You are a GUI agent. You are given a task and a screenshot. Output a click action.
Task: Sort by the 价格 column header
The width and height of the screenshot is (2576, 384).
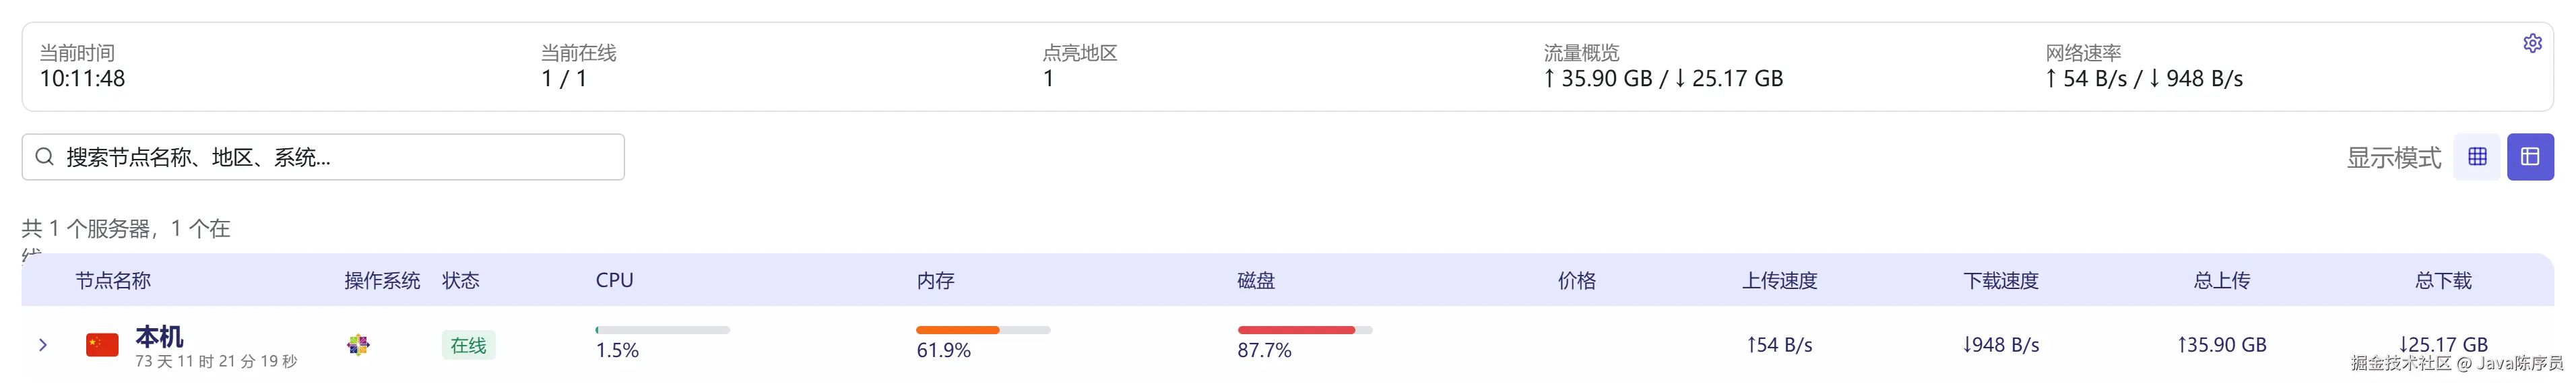click(1577, 281)
